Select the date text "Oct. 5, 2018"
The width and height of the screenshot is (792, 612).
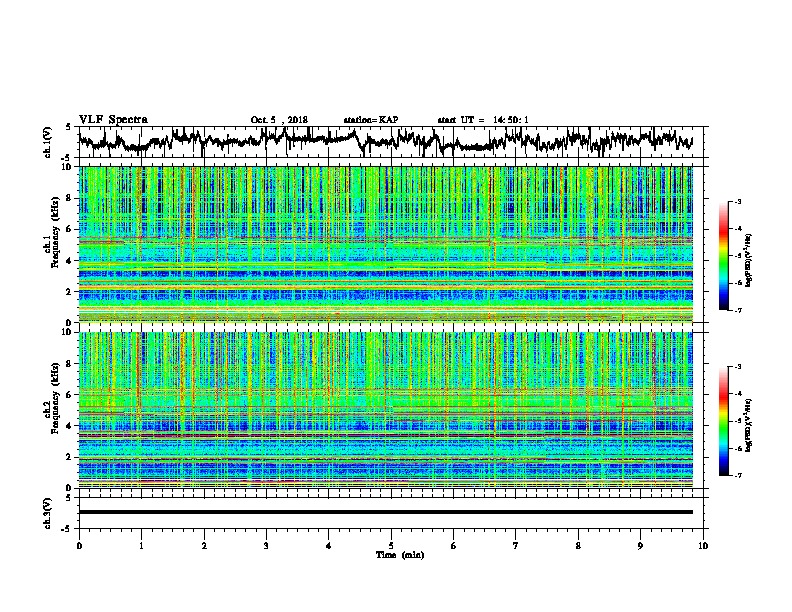coord(279,120)
